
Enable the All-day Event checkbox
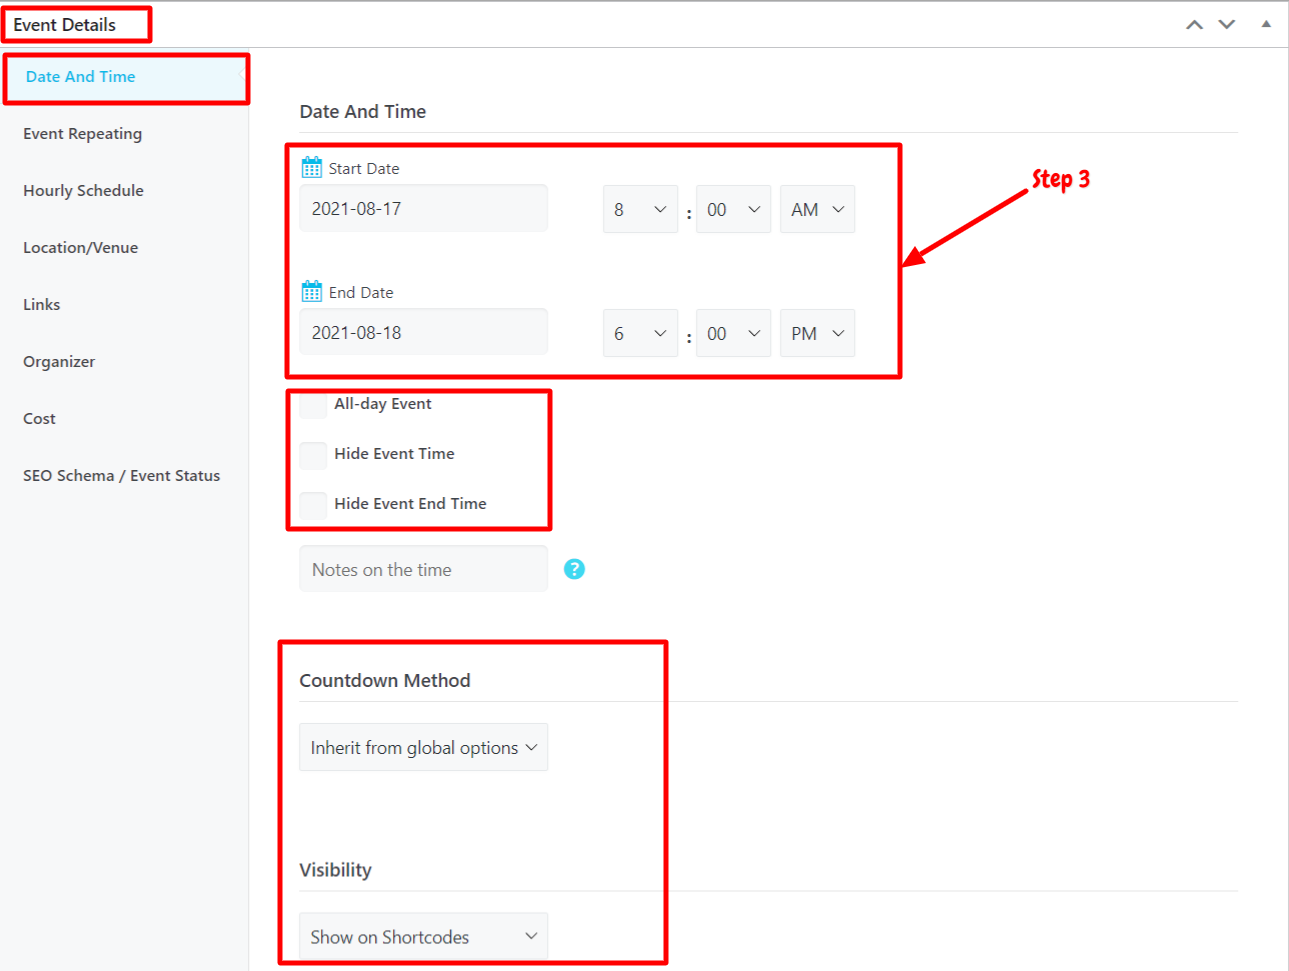tap(313, 404)
